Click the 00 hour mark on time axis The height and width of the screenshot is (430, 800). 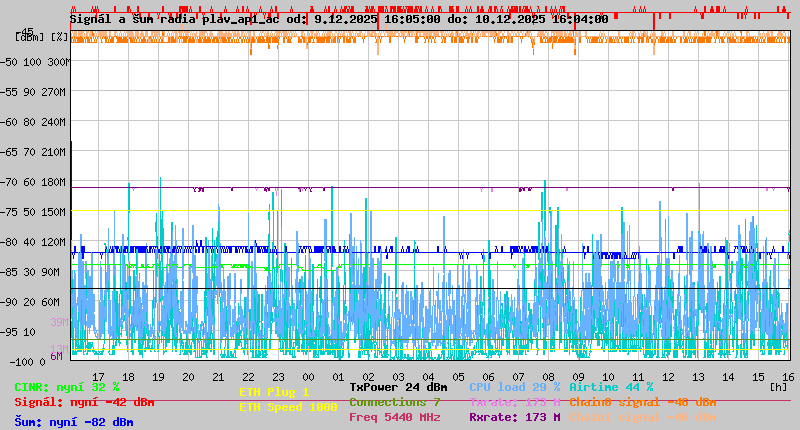tap(309, 377)
